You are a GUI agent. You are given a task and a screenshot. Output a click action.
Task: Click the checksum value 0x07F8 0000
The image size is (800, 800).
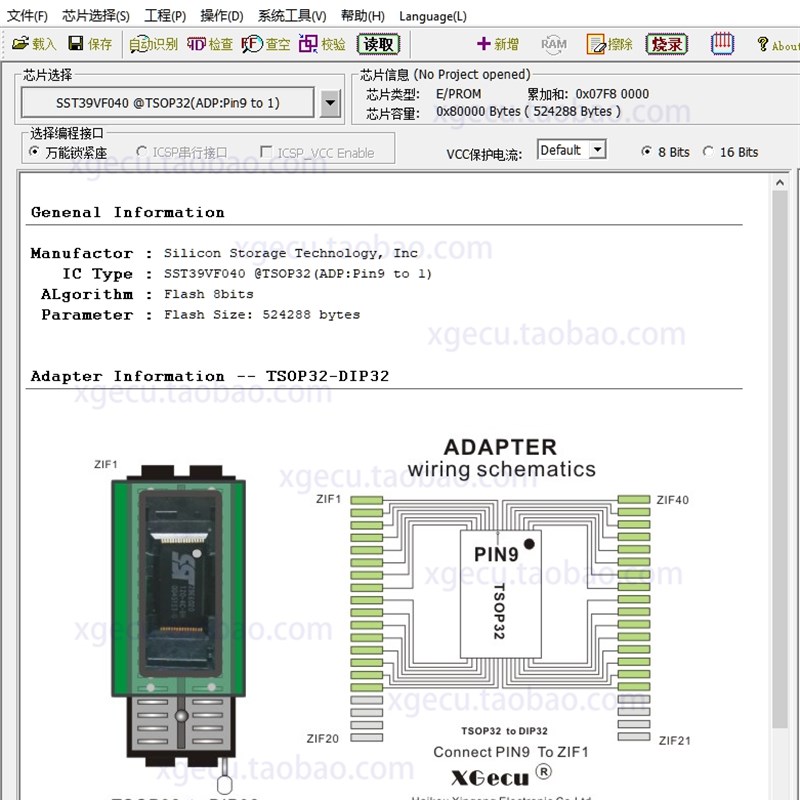click(x=612, y=94)
